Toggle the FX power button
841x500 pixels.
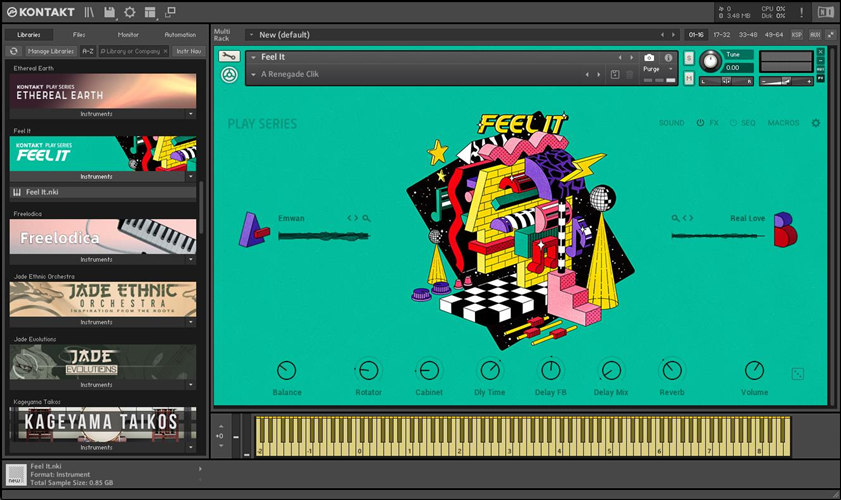tap(700, 123)
